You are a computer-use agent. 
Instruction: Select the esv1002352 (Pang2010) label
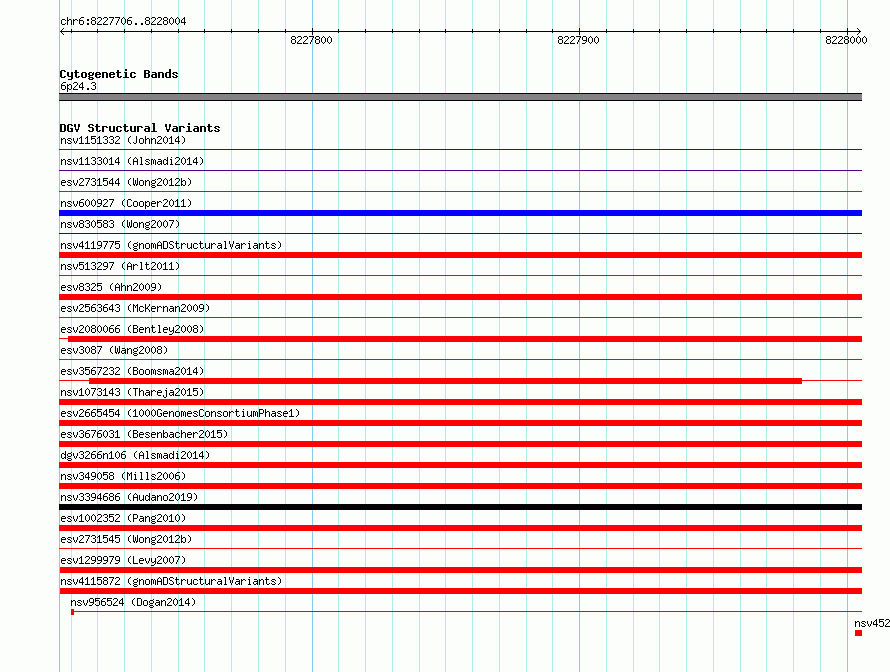[123, 518]
